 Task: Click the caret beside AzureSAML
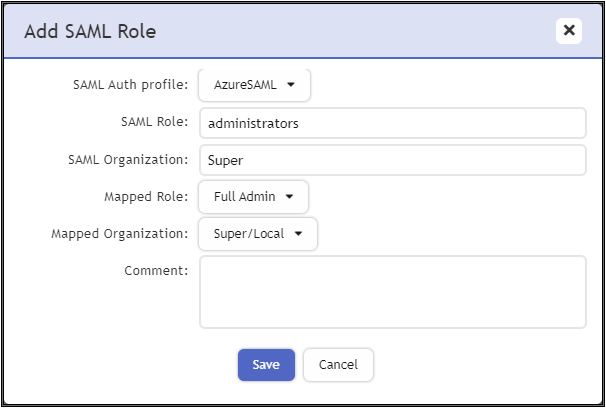(x=291, y=85)
